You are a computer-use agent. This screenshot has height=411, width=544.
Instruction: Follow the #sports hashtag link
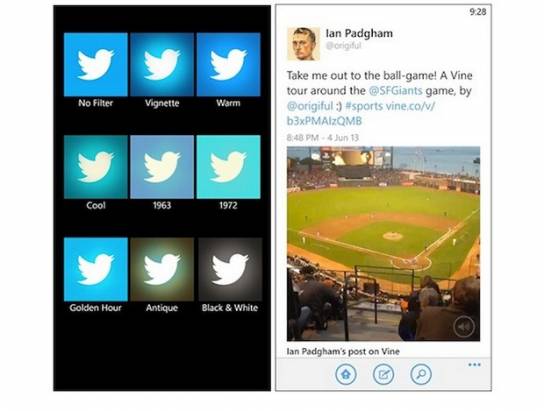point(364,106)
